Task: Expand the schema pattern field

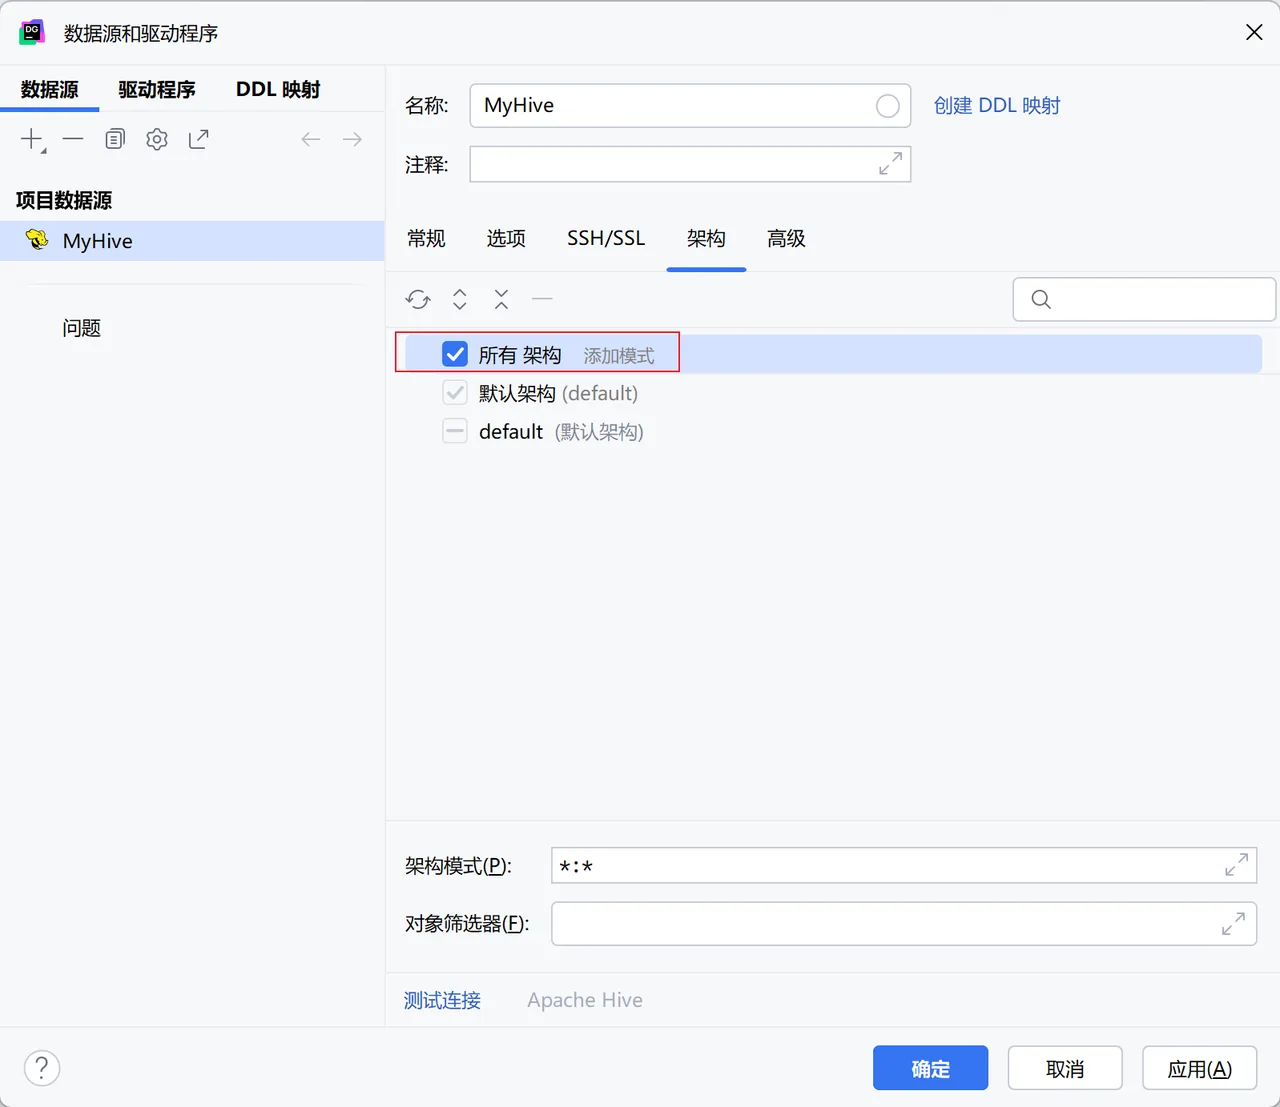Action: pos(1237,865)
